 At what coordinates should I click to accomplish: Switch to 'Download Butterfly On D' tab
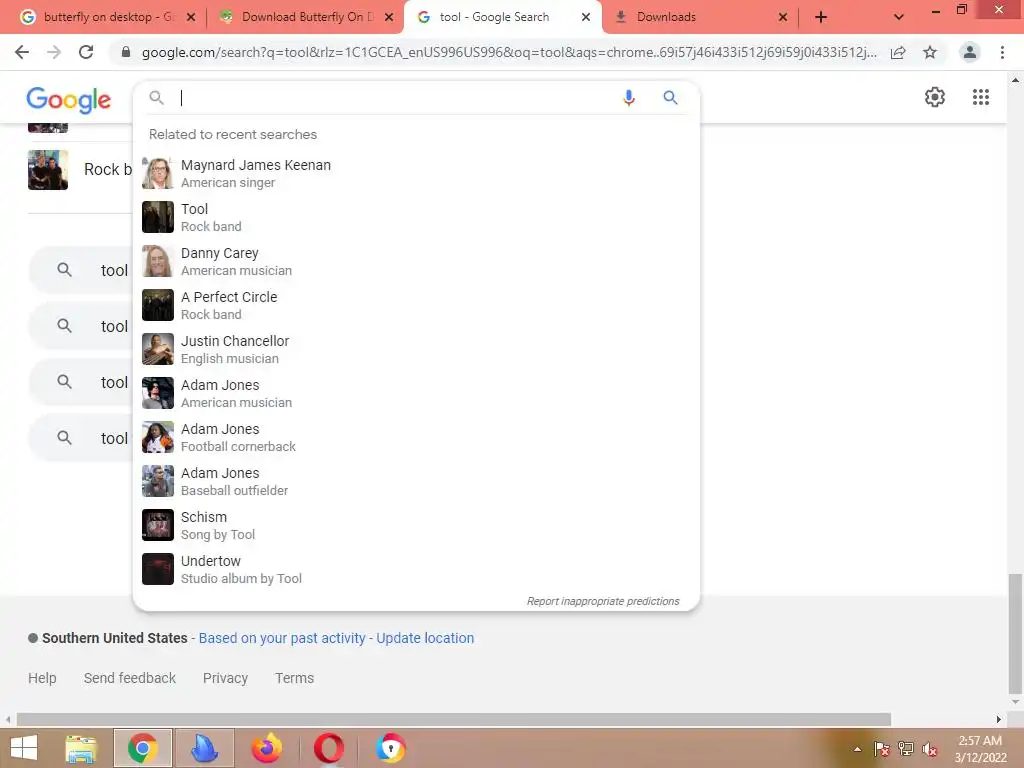(304, 17)
